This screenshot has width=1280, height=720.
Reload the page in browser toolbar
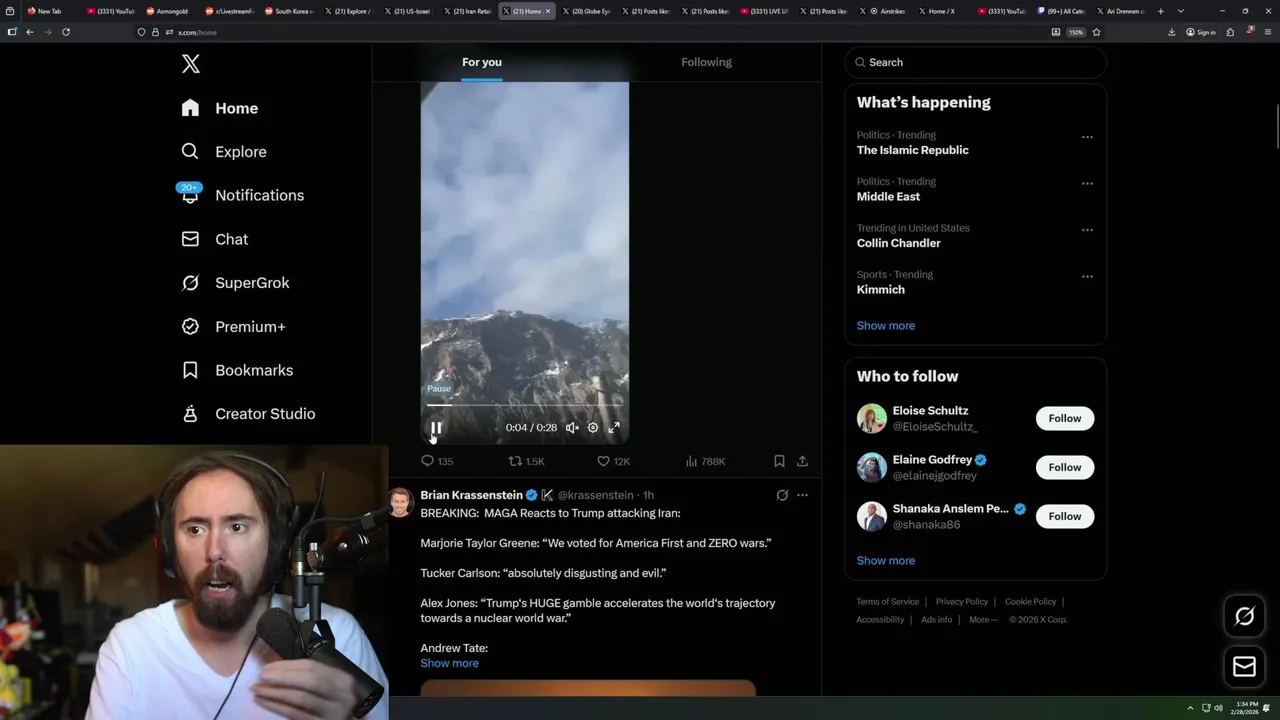click(x=66, y=32)
